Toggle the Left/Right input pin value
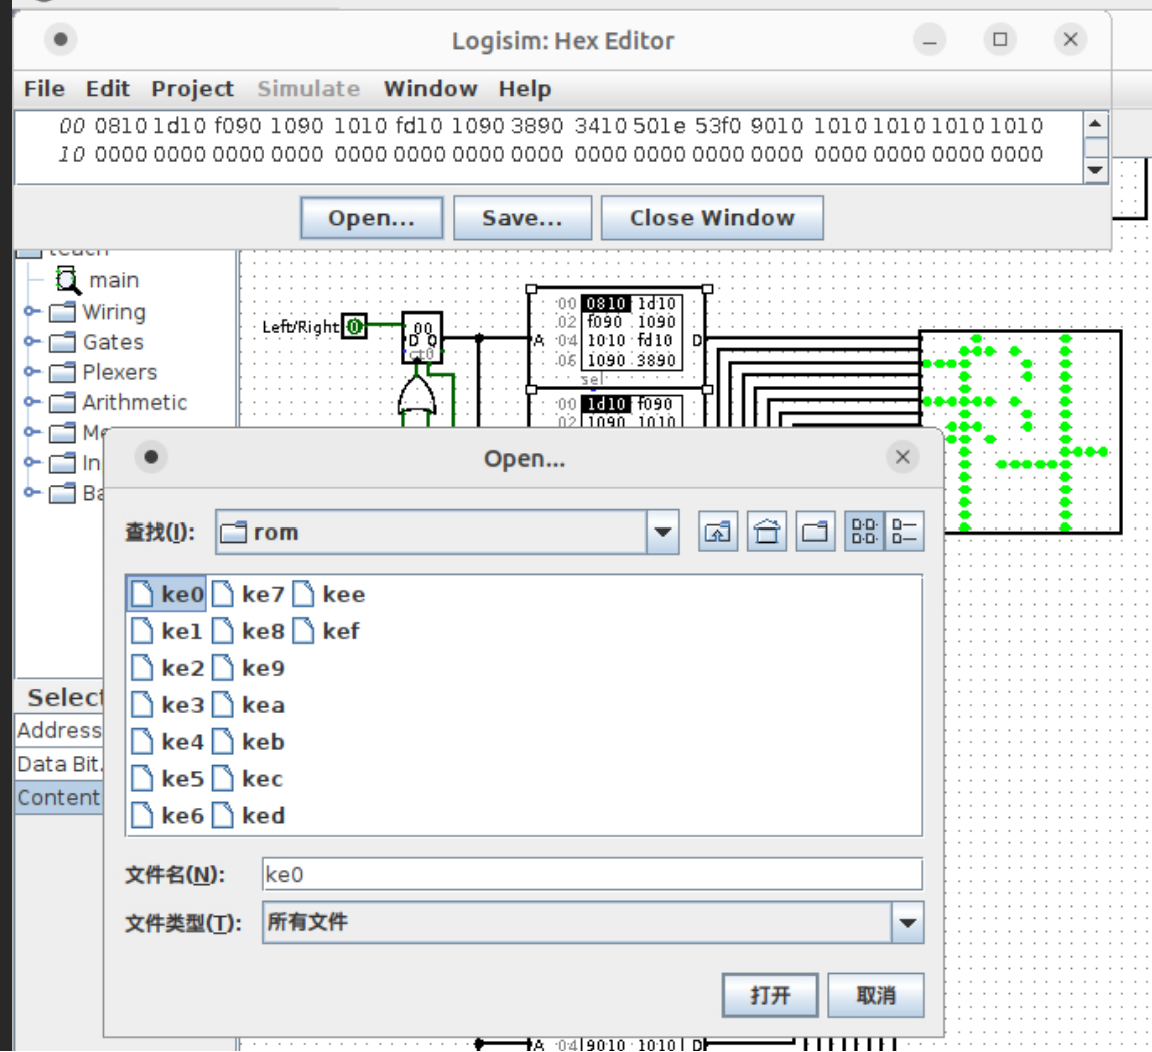Viewport: 1152px width, 1052px height. [x=355, y=326]
